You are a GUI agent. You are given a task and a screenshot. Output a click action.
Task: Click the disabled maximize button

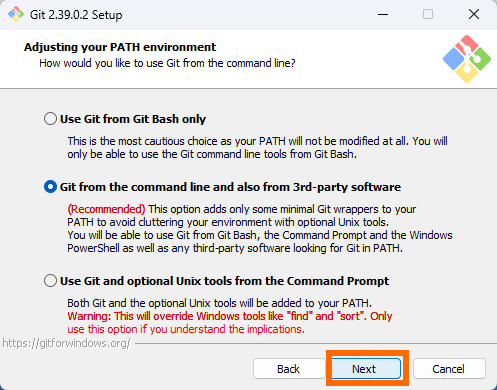[x=428, y=14]
